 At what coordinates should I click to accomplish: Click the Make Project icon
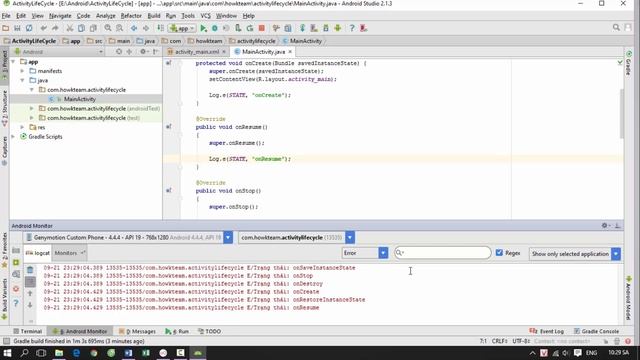(x=160, y=28)
